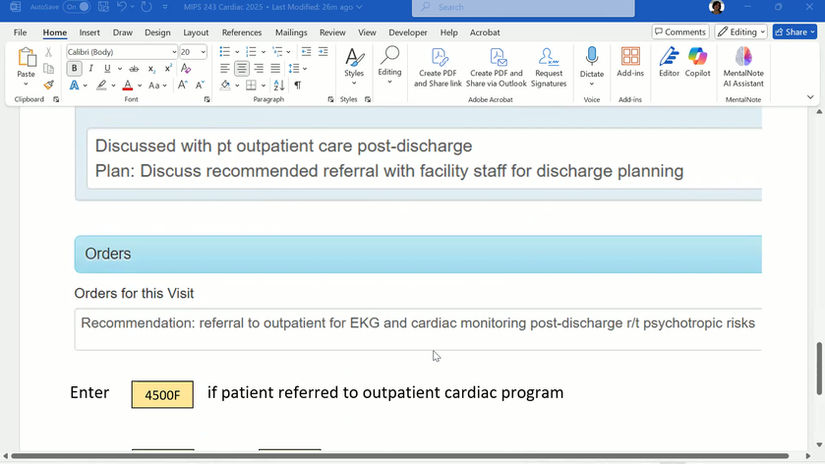825x464 pixels.
Task: Toggle Superscript formatting
Action: click(x=168, y=68)
